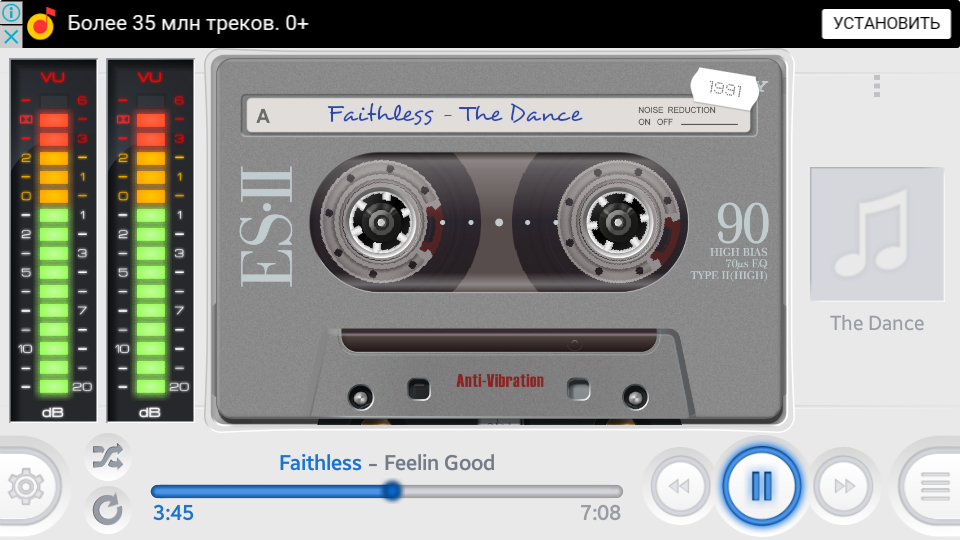Click the left VU meter
This screenshot has width=960, height=540.
(x=53, y=241)
